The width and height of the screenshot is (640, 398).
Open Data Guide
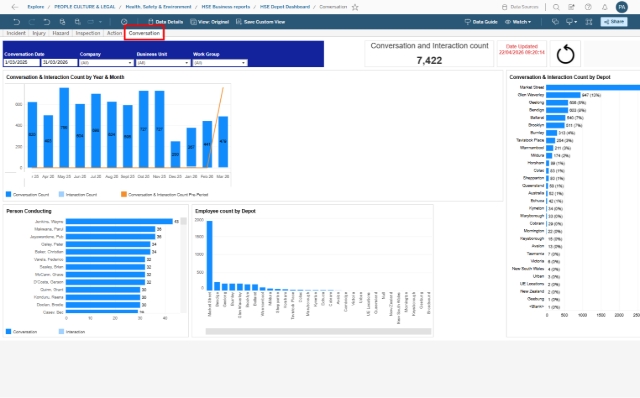tap(481, 22)
